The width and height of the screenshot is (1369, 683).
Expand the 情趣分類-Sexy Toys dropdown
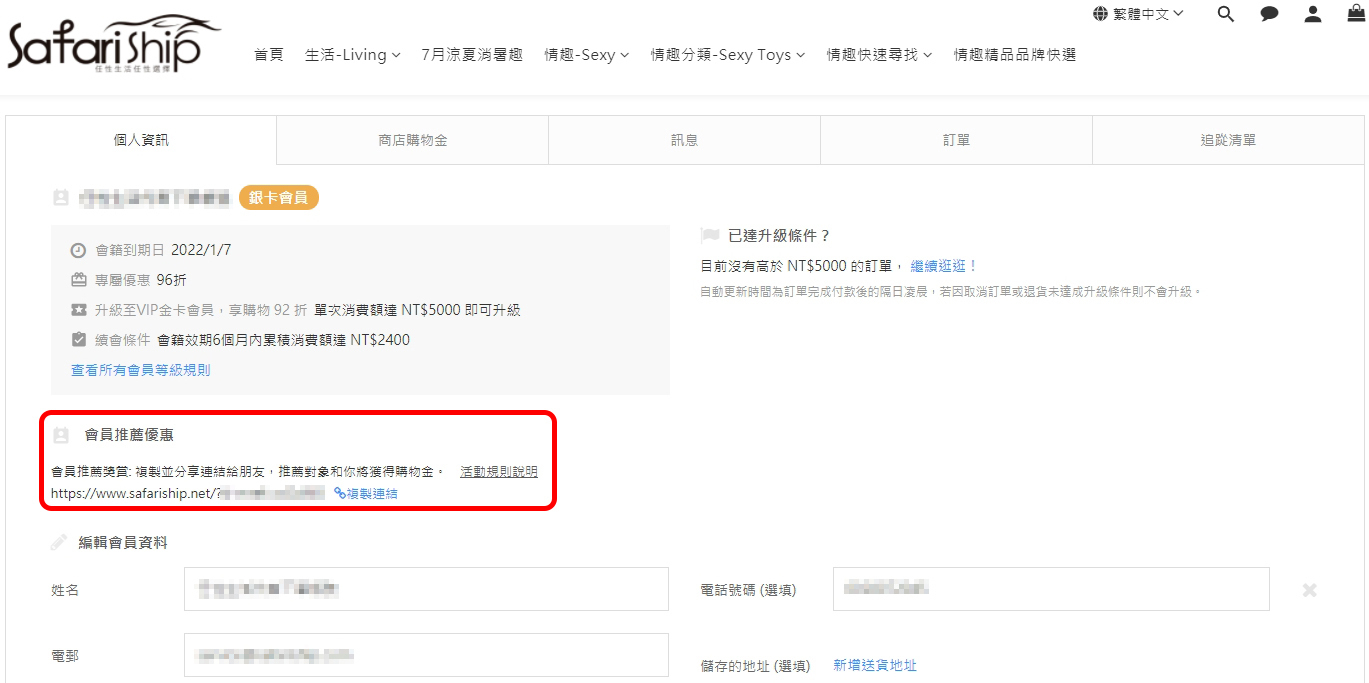728,54
